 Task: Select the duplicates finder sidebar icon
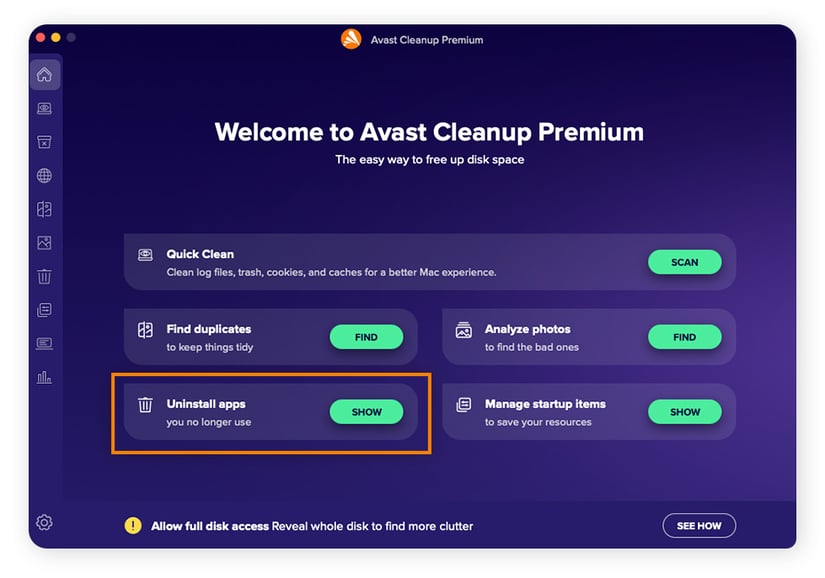[x=44, y=210]
